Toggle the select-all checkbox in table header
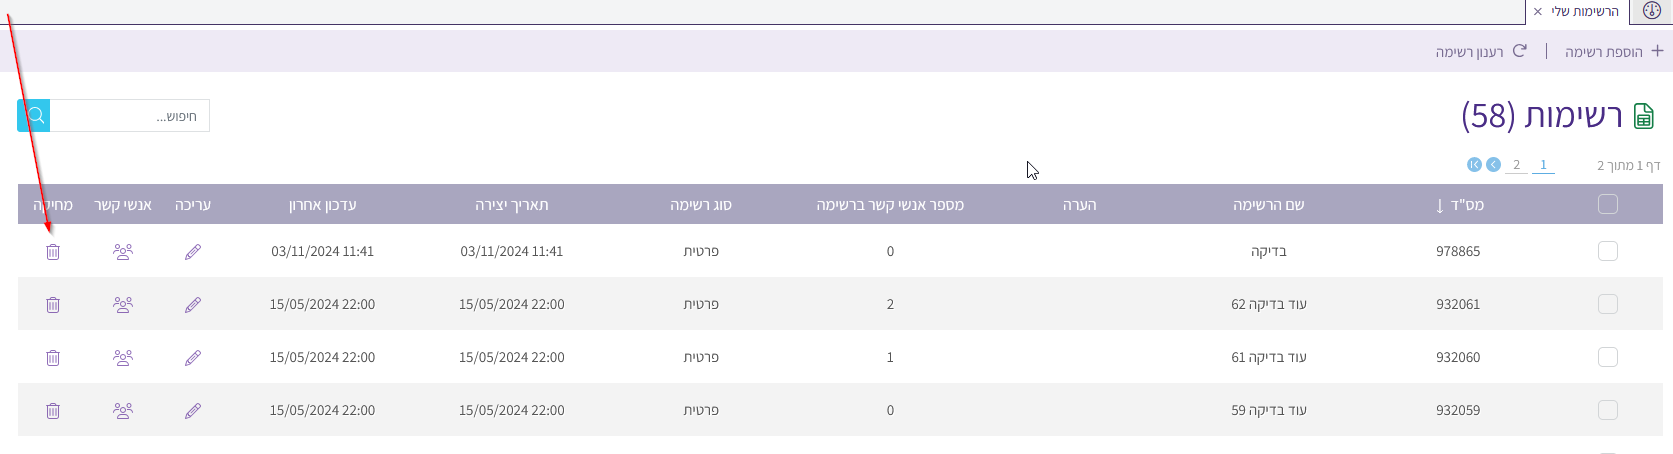This screenshot has height=454, width=1673. tap(1607, 205)
